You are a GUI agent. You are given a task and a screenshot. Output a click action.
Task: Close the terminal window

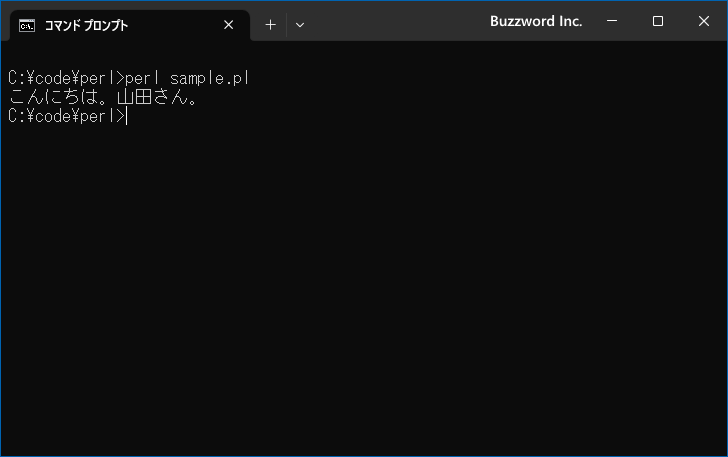coord(703,21)
